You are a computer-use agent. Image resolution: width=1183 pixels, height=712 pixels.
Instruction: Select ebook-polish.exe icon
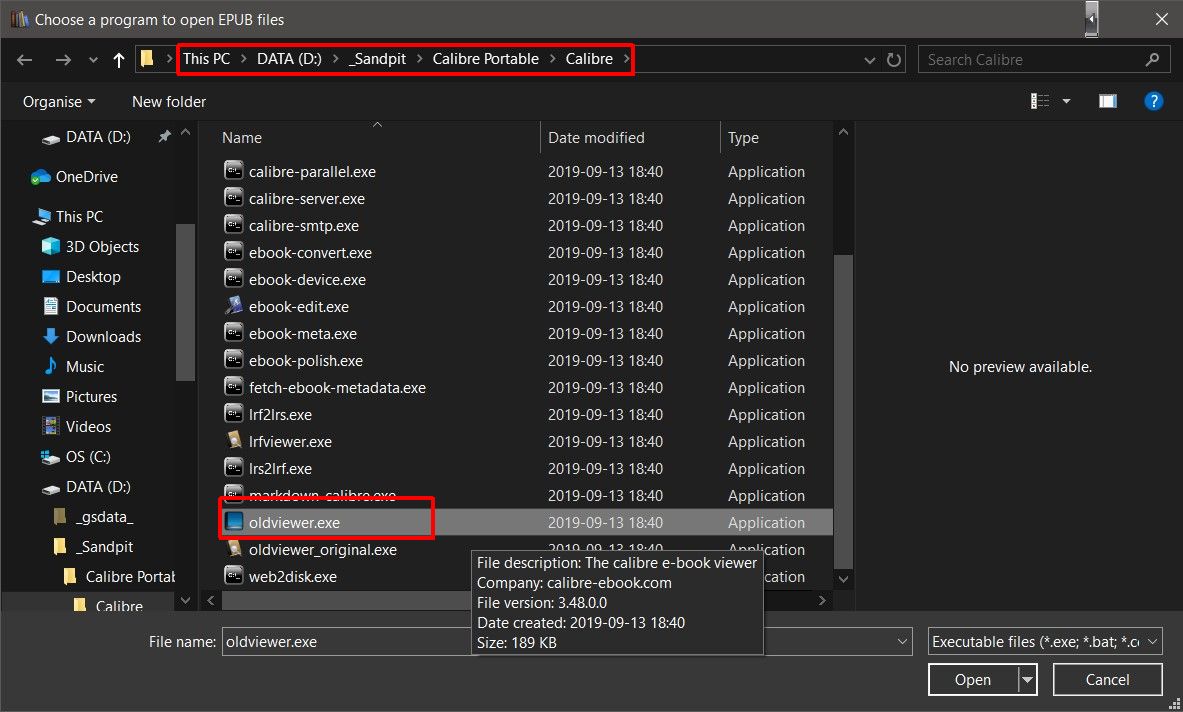(234, 360)
